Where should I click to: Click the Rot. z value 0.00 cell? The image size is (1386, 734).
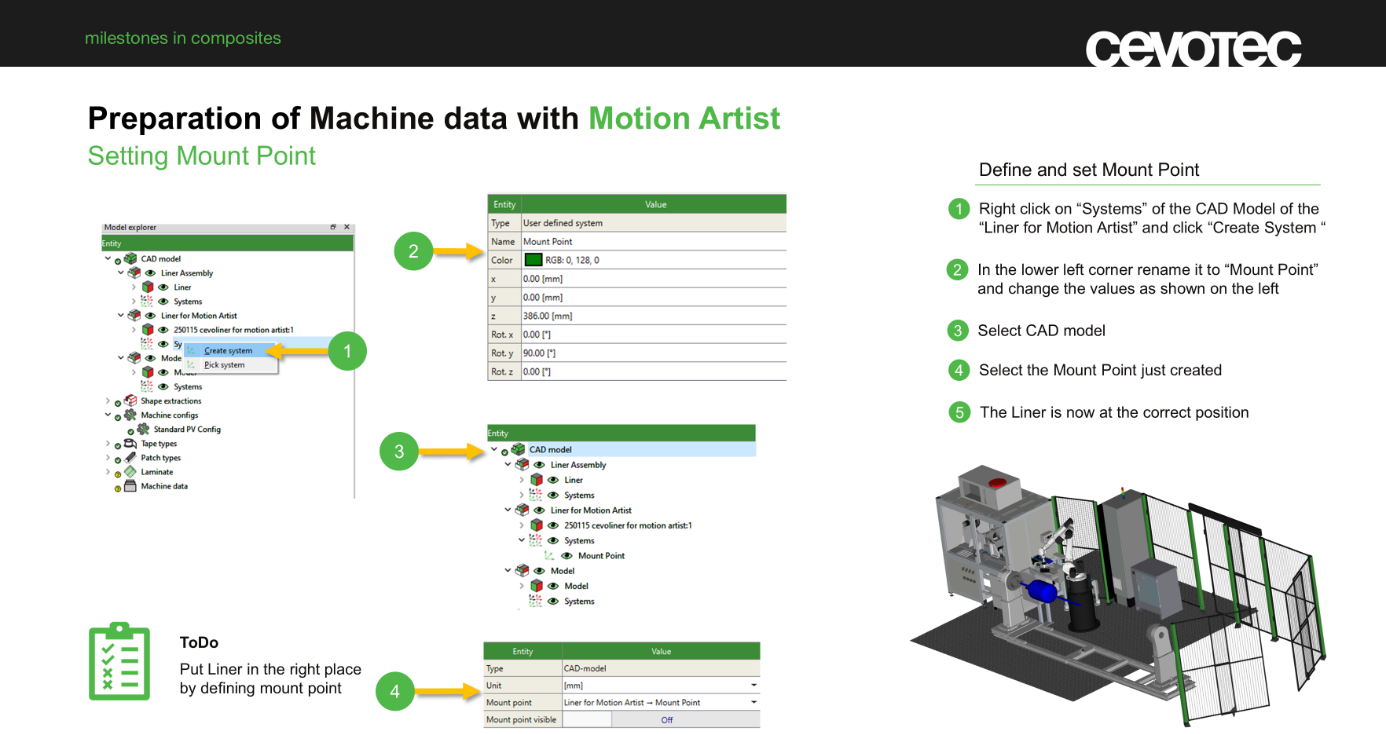click(653, 372)
